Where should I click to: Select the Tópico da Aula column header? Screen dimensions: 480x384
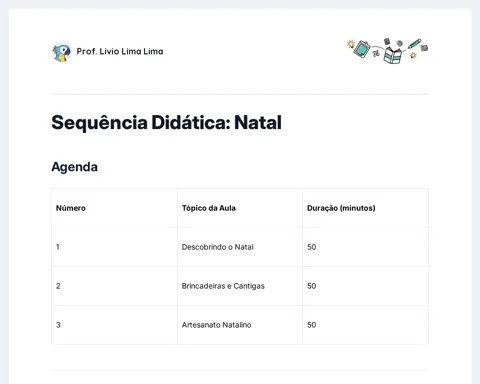coord(209,208)
